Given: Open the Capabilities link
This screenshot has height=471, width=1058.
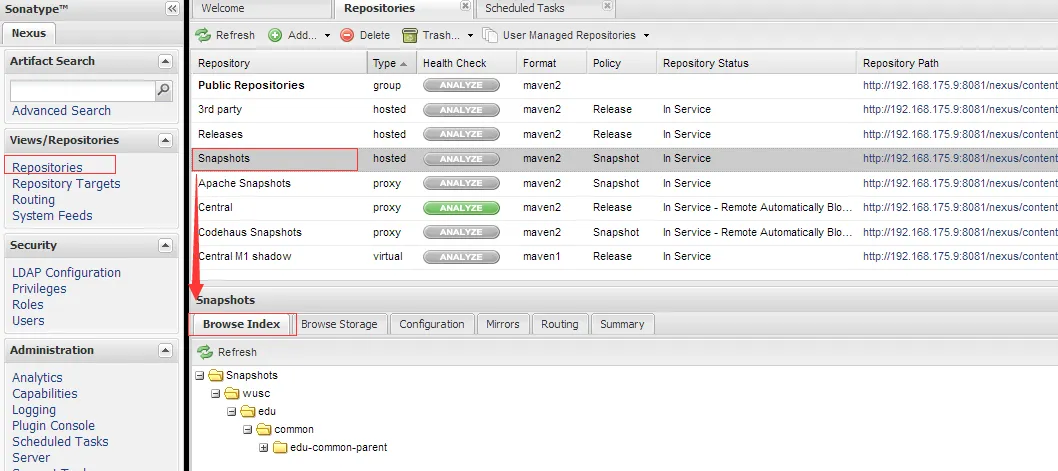Looking at the screenshot, I should 45,394.
